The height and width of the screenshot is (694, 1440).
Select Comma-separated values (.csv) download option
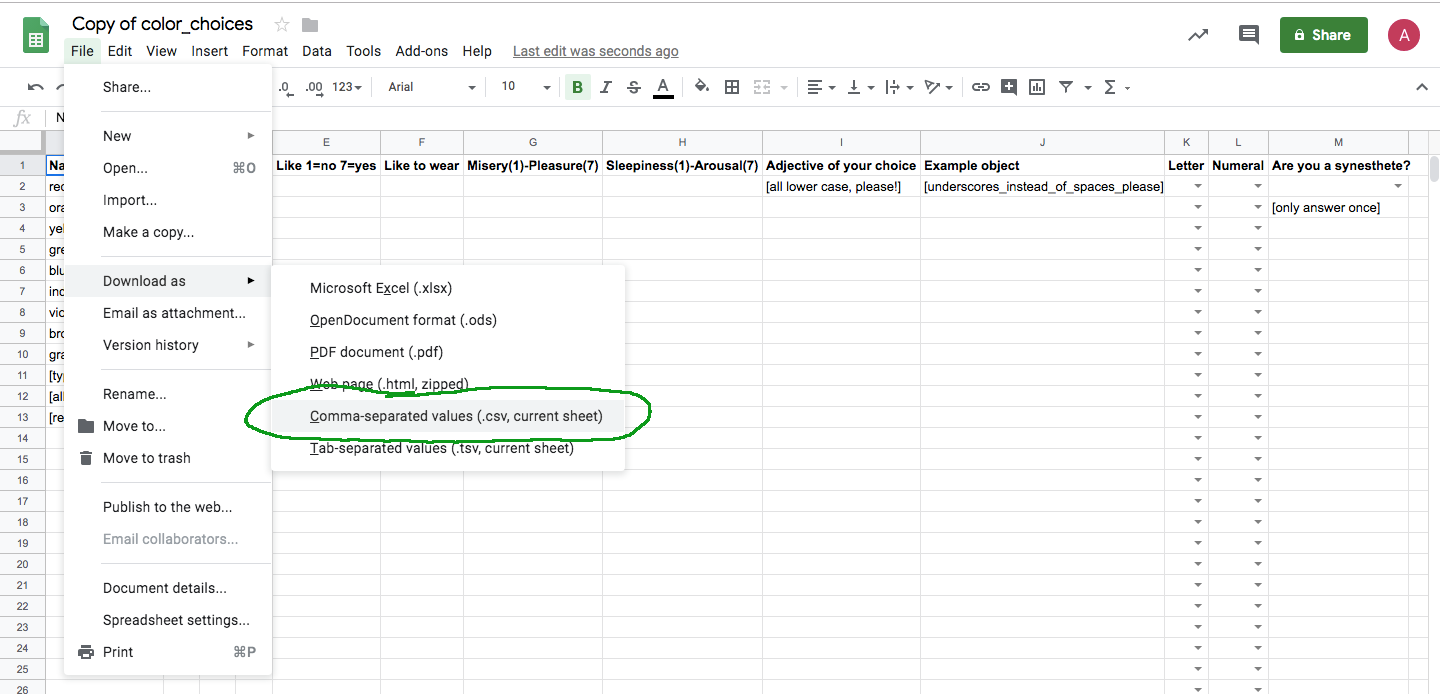tap(456, 416)
